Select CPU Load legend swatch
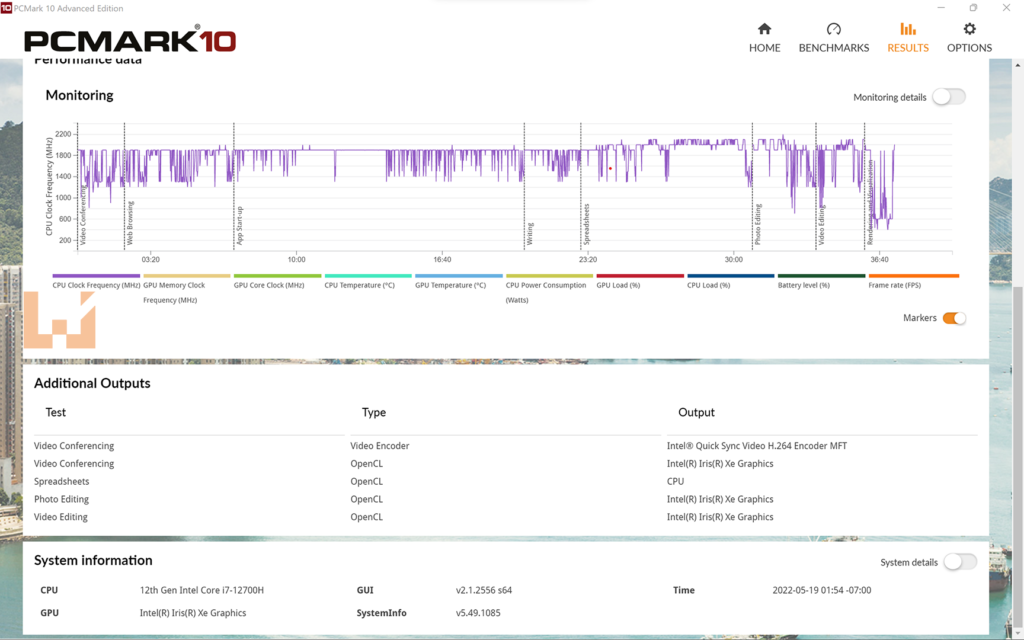 [731, 276]
